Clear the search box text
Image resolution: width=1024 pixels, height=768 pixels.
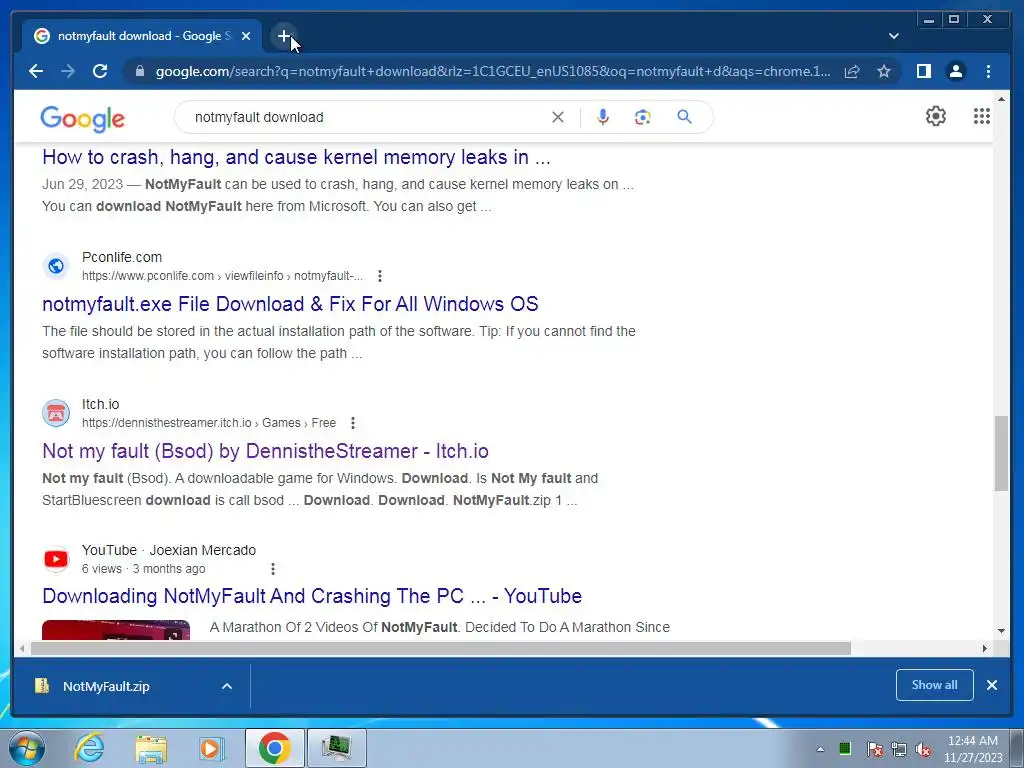558,117
